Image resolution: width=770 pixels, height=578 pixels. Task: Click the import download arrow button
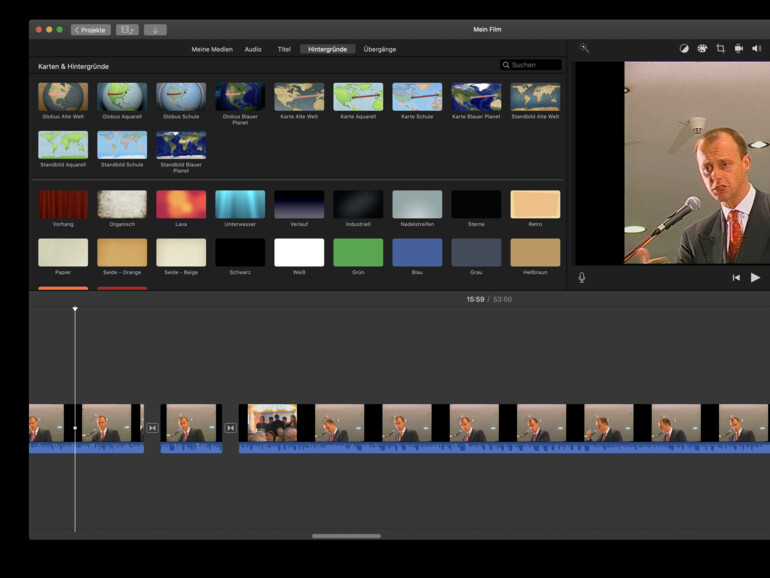click(155, 30)
